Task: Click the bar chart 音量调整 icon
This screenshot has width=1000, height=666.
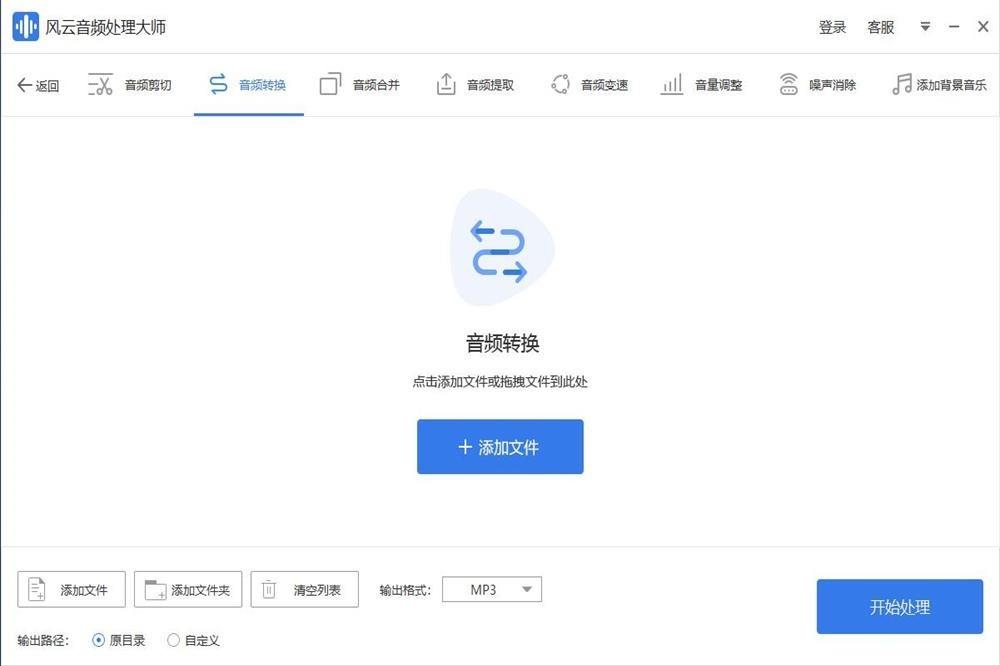Action: (672, 84)
